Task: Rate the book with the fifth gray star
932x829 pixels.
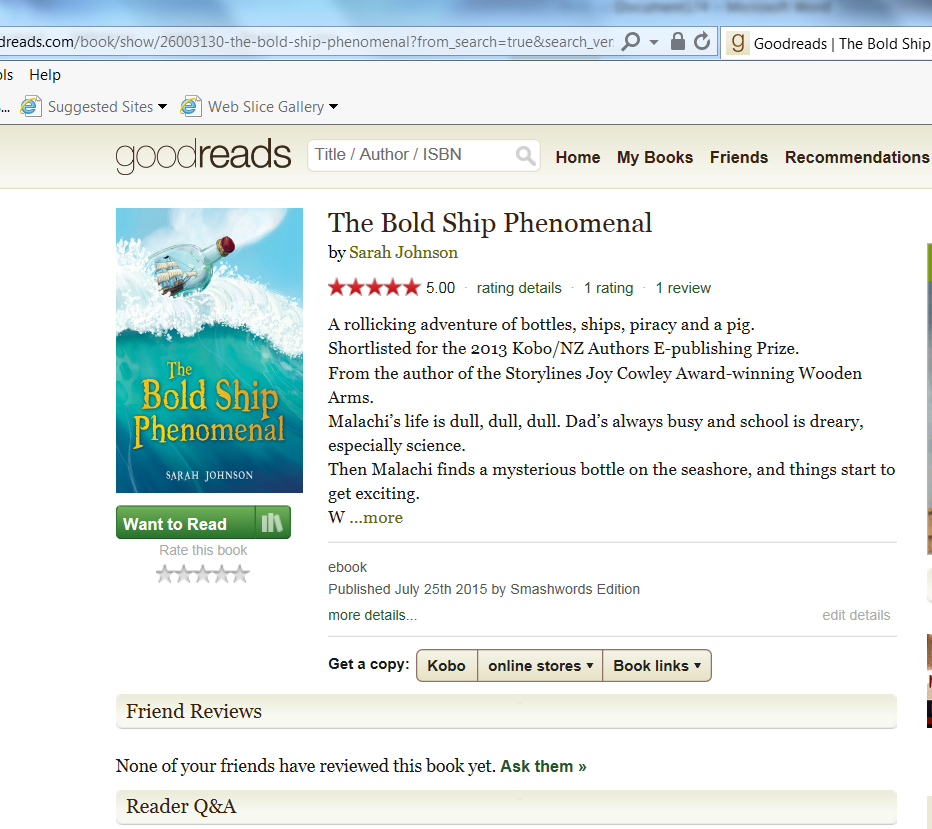Action: tap(241, 574)
